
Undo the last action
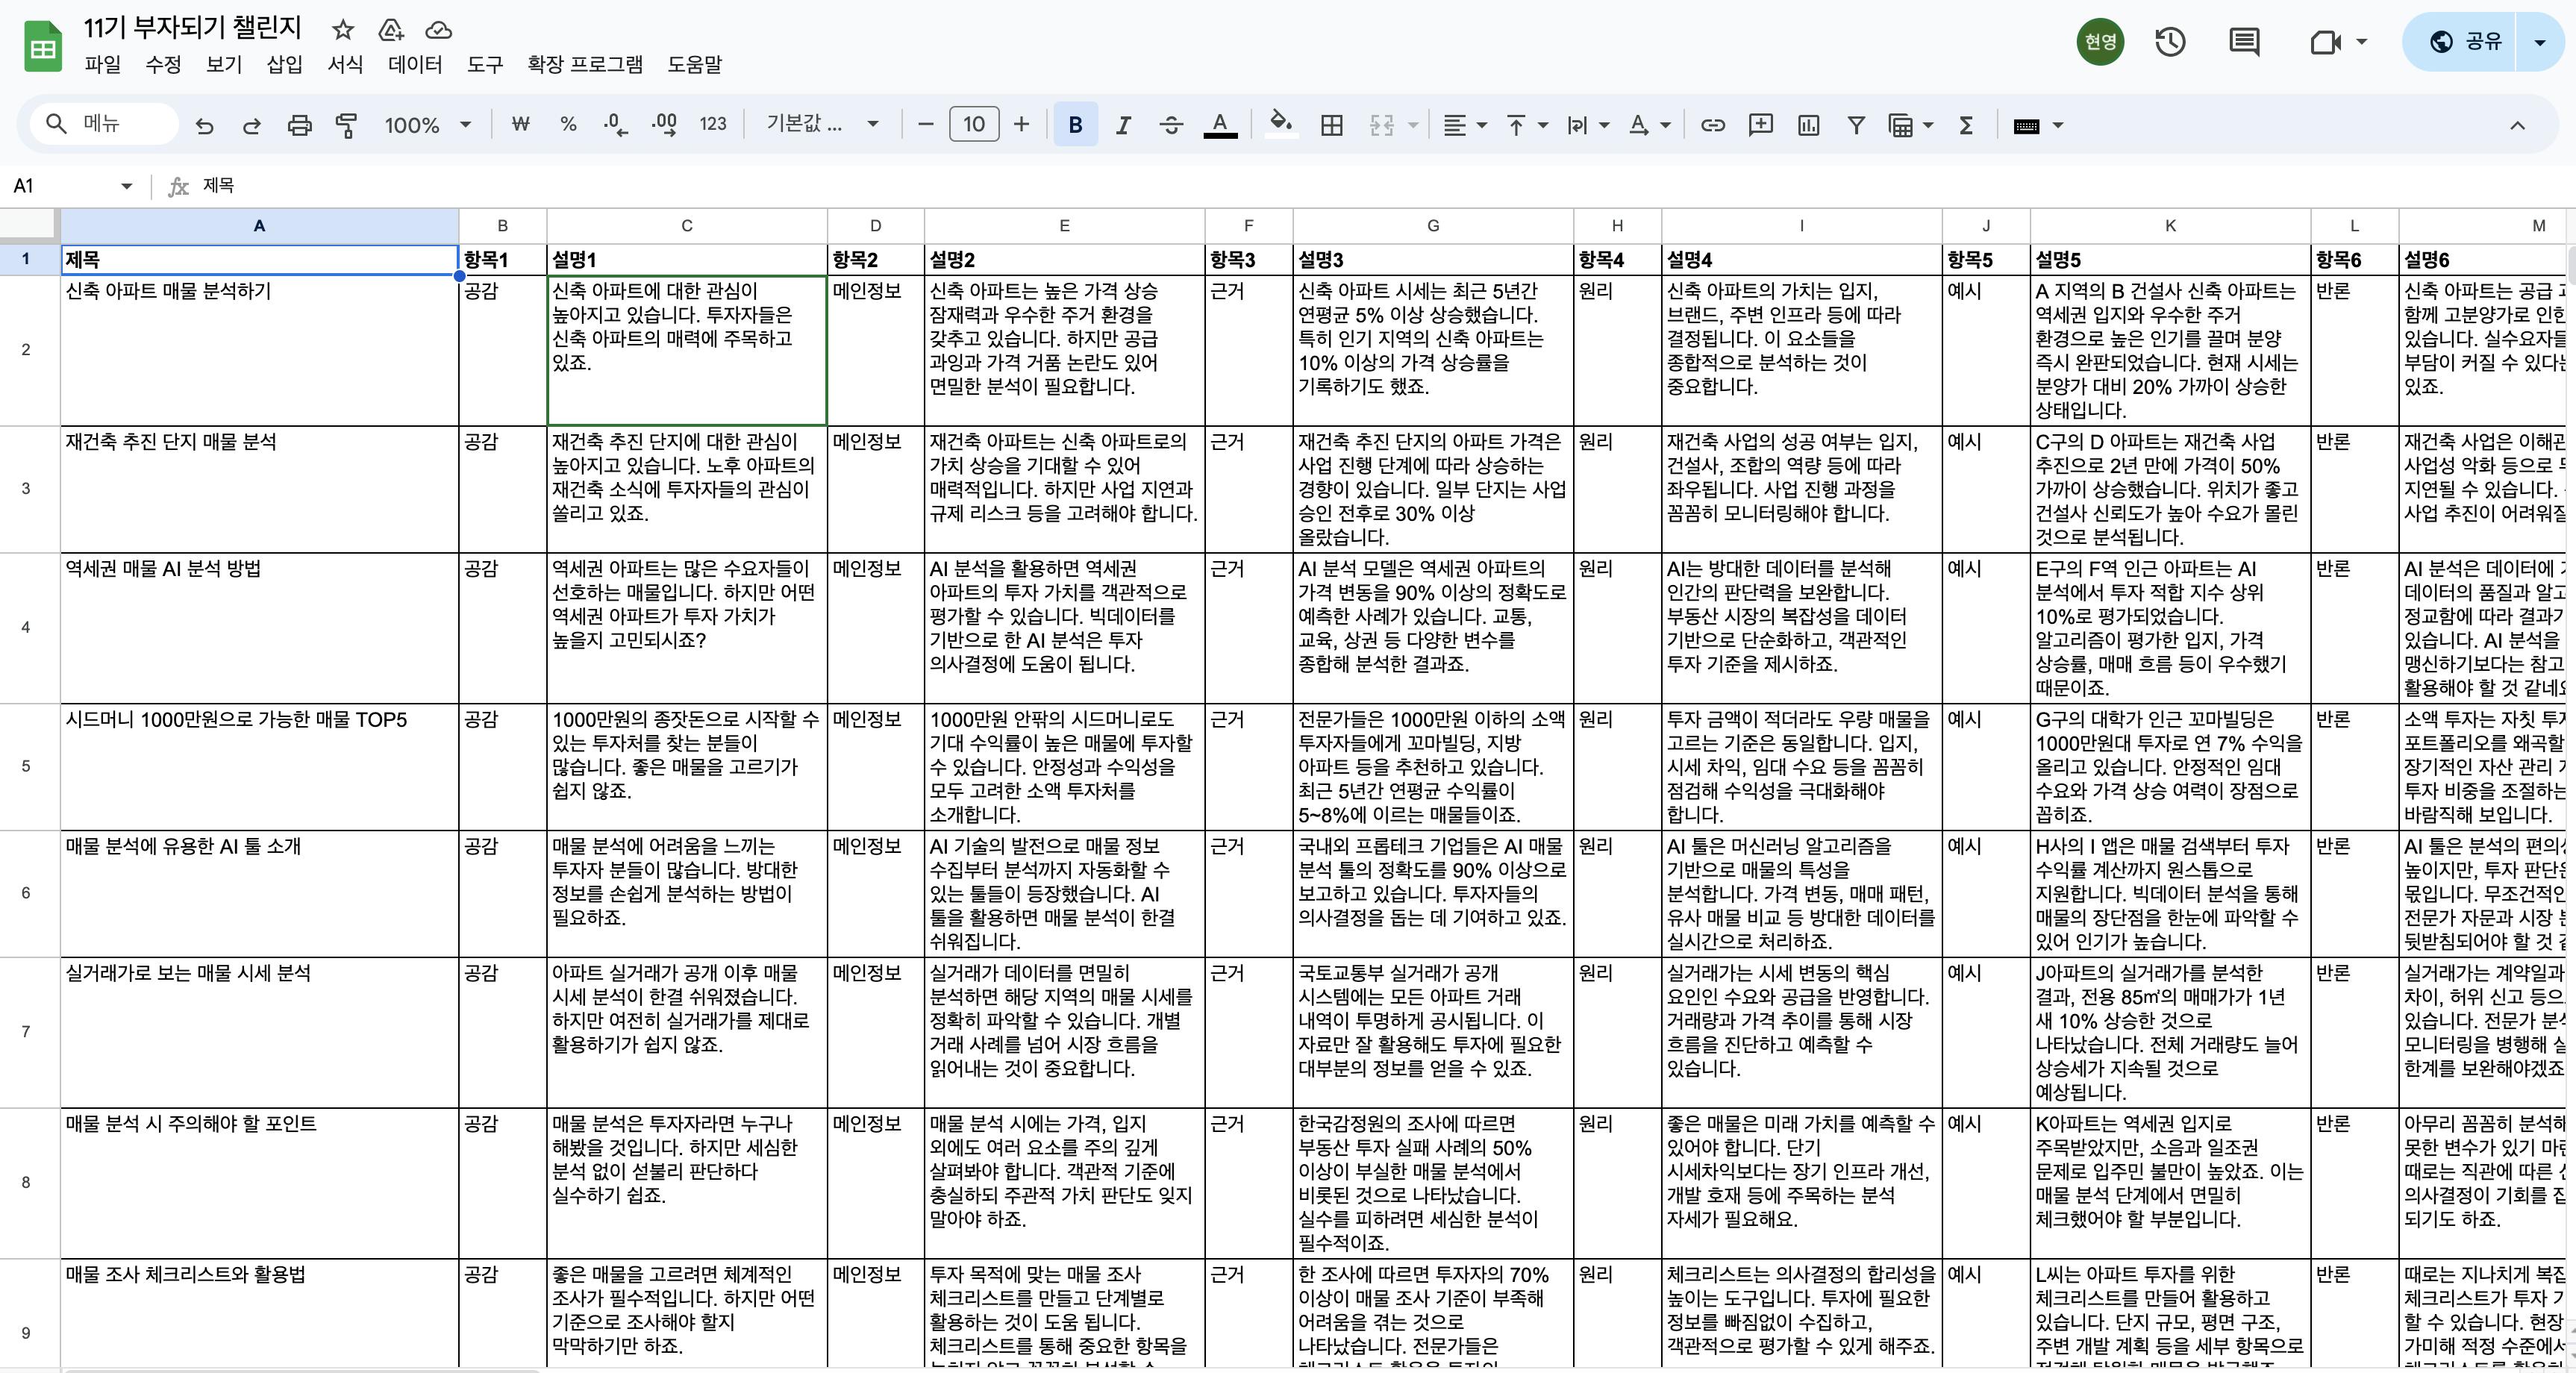pos(205,125)
